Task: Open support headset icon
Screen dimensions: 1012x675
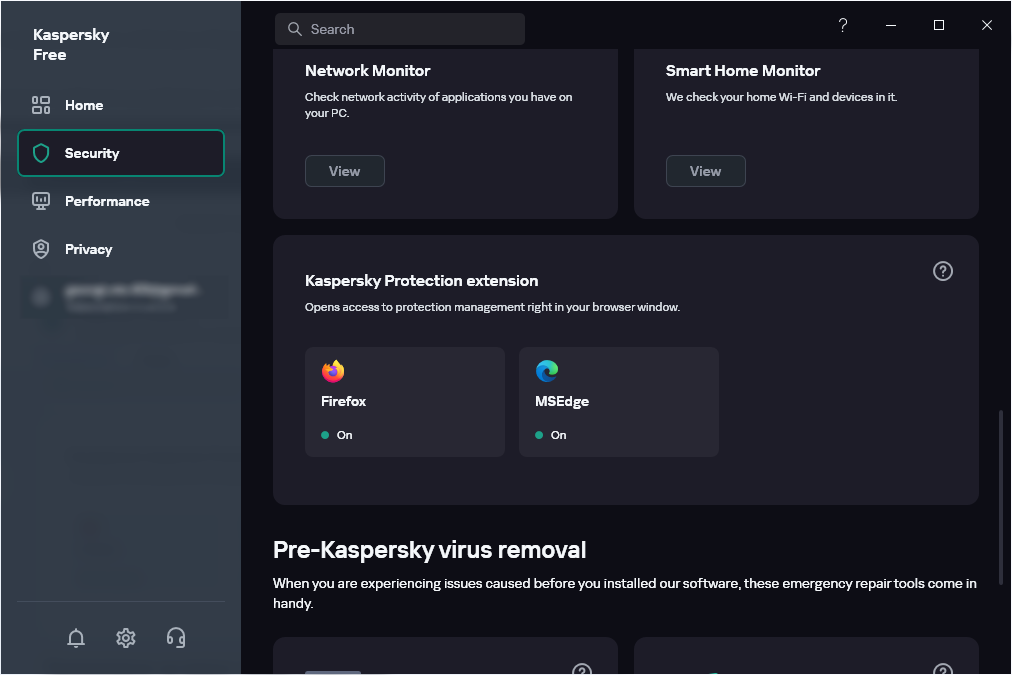Action: pyautogui.click(x=176, y=638)
